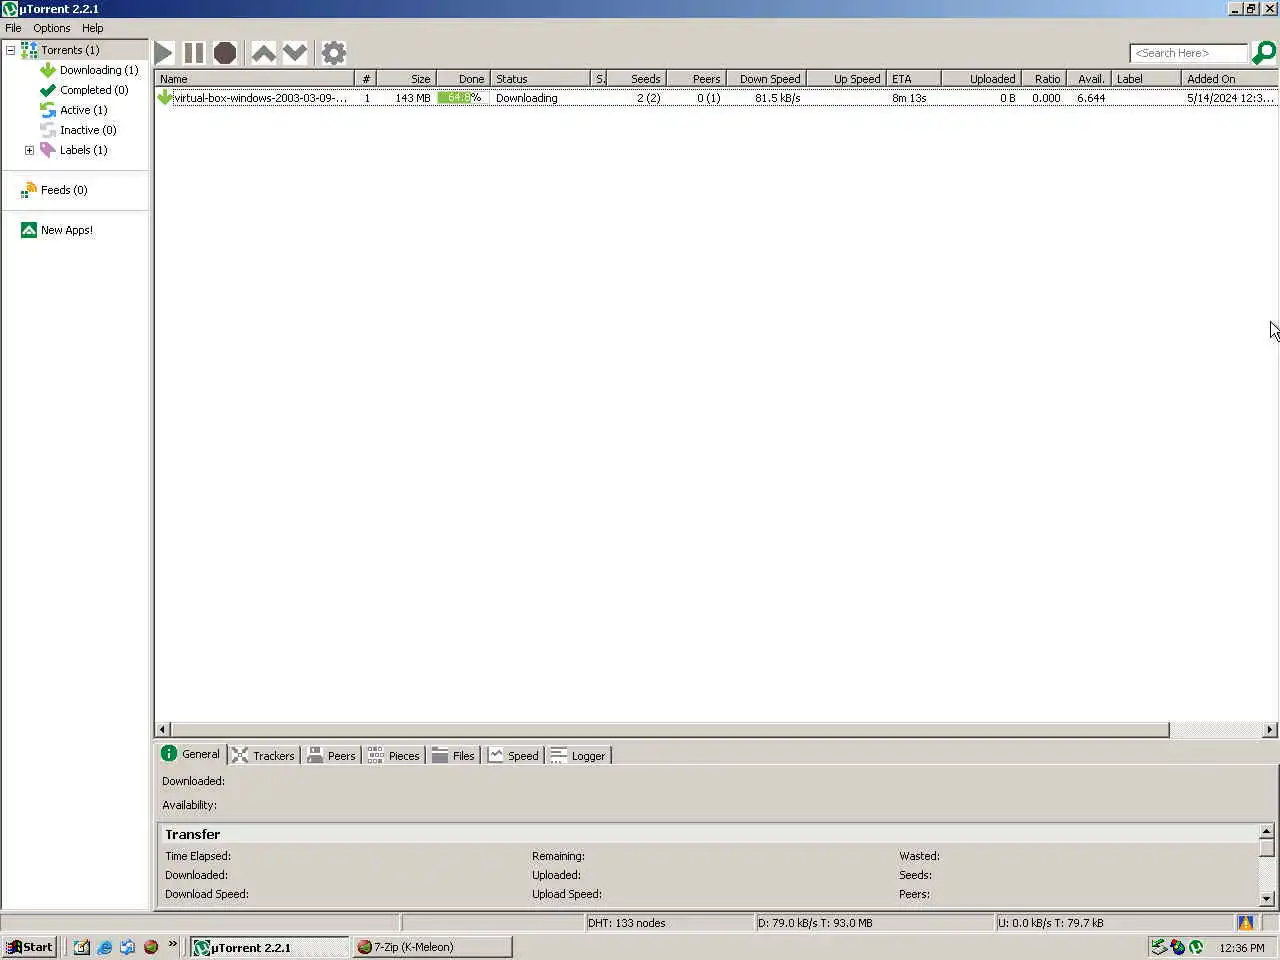The width and height of the screenshot is (1280, 960).
Task: Click the New Apps icon in the sidebar
Action: point(29,230)
